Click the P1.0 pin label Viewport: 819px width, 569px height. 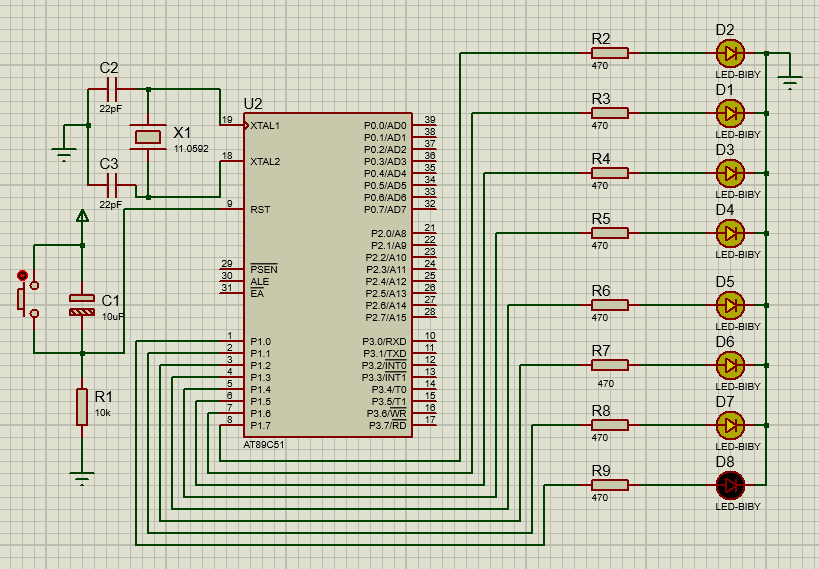(x=261, y=342)
